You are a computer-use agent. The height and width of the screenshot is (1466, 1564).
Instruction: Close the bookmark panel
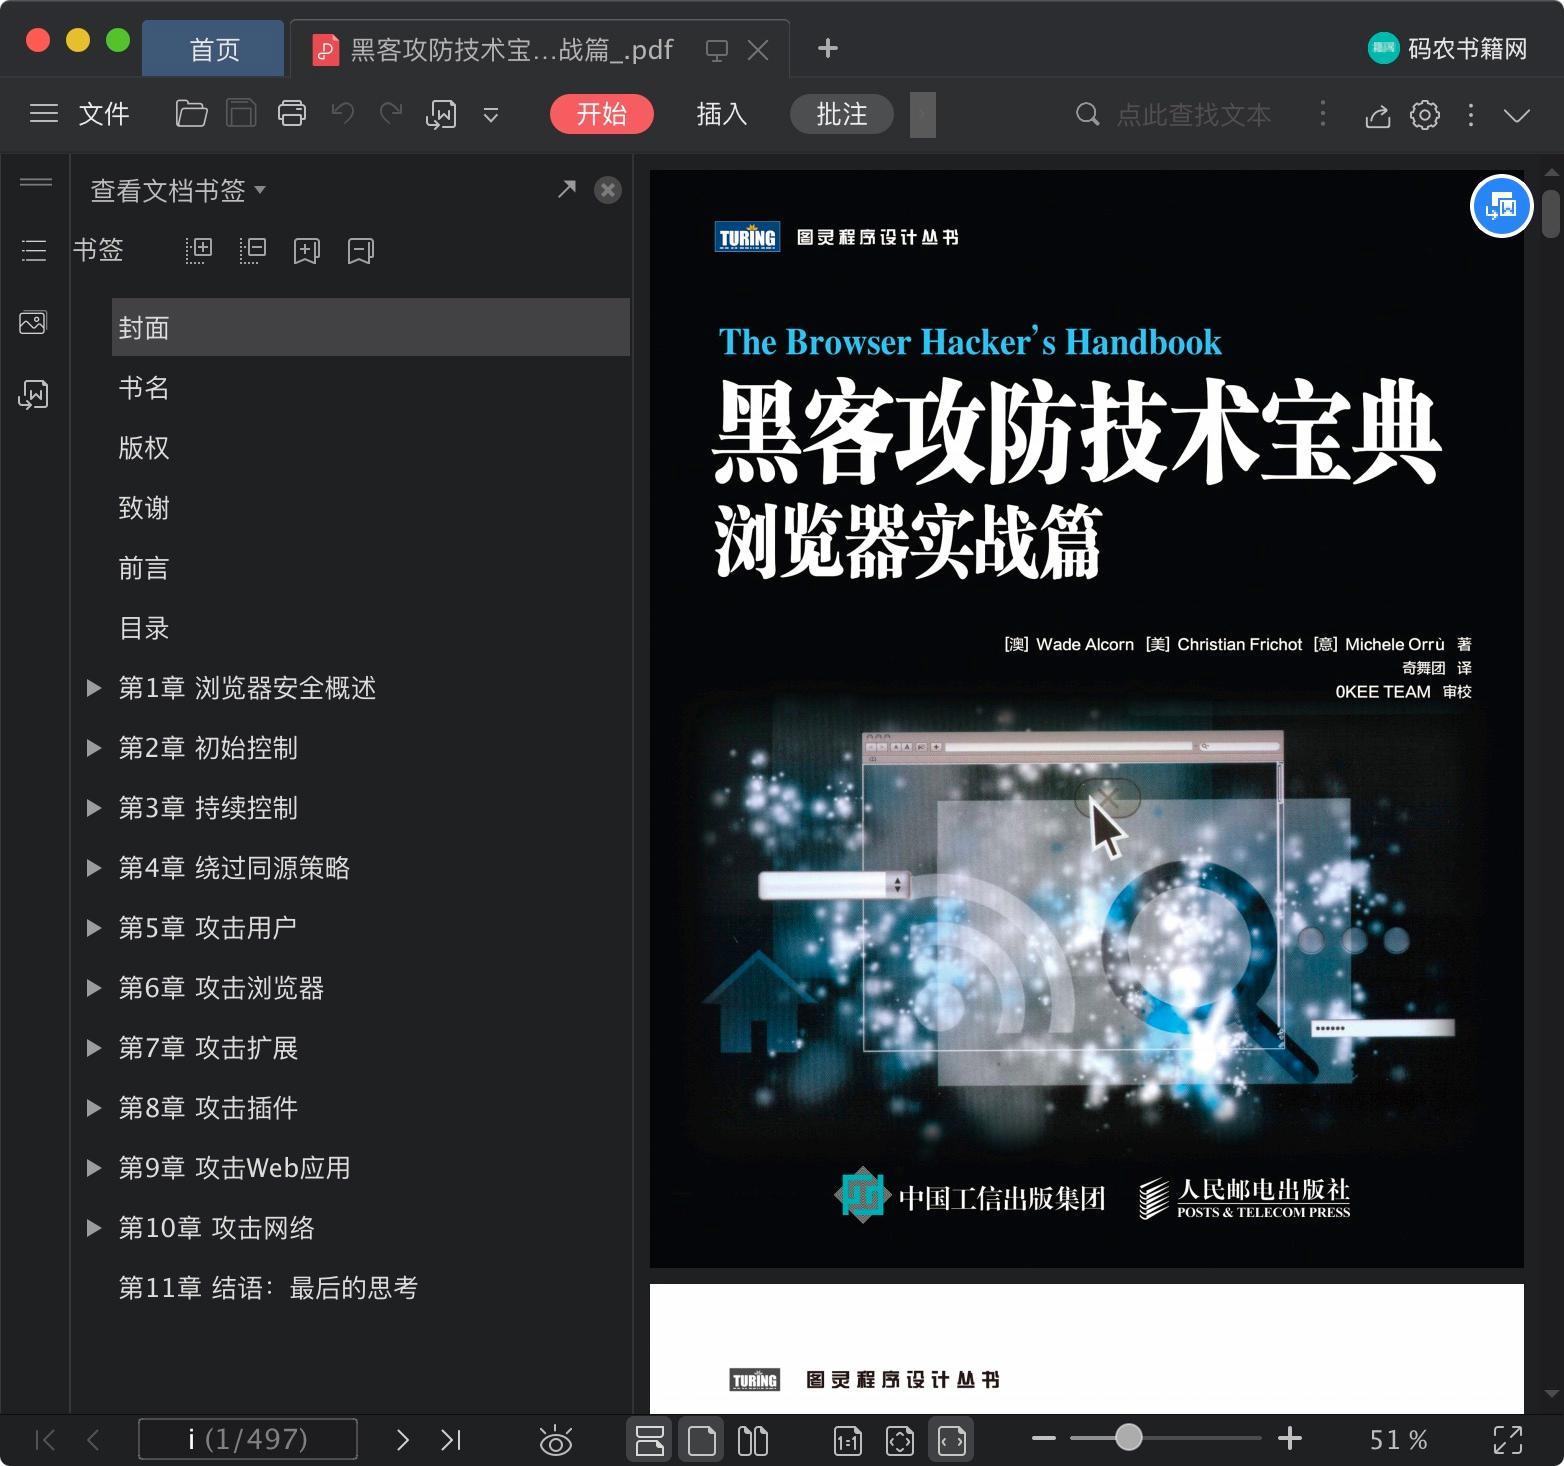pos(608,190)
